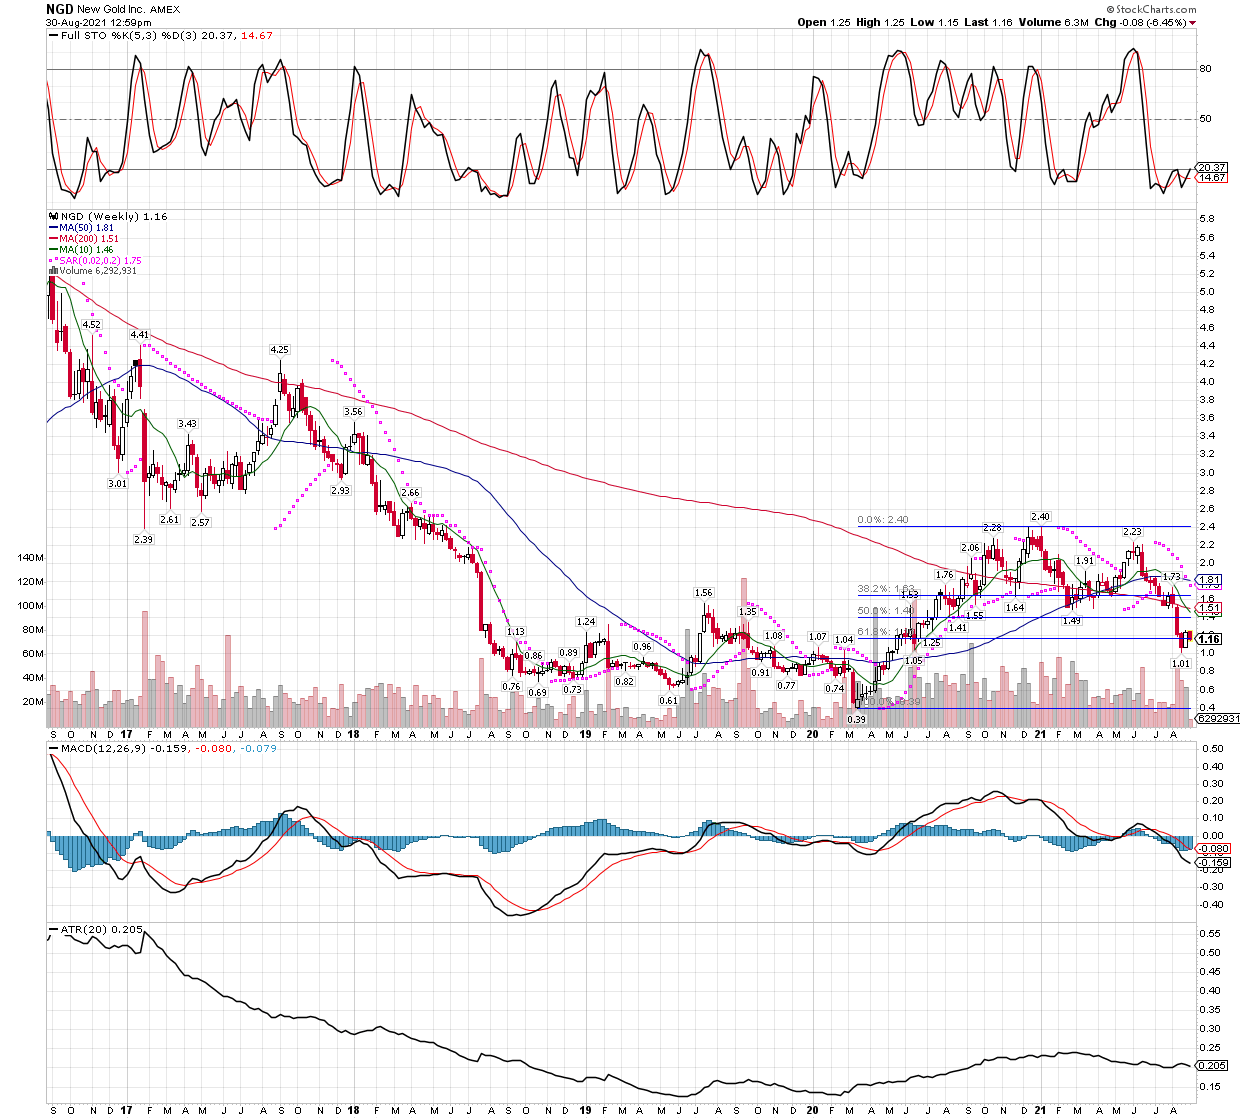Viewport: 1240px width, 1119px height.
Task: Click the 1.01 low price annotation
Action: (1181, 664)
